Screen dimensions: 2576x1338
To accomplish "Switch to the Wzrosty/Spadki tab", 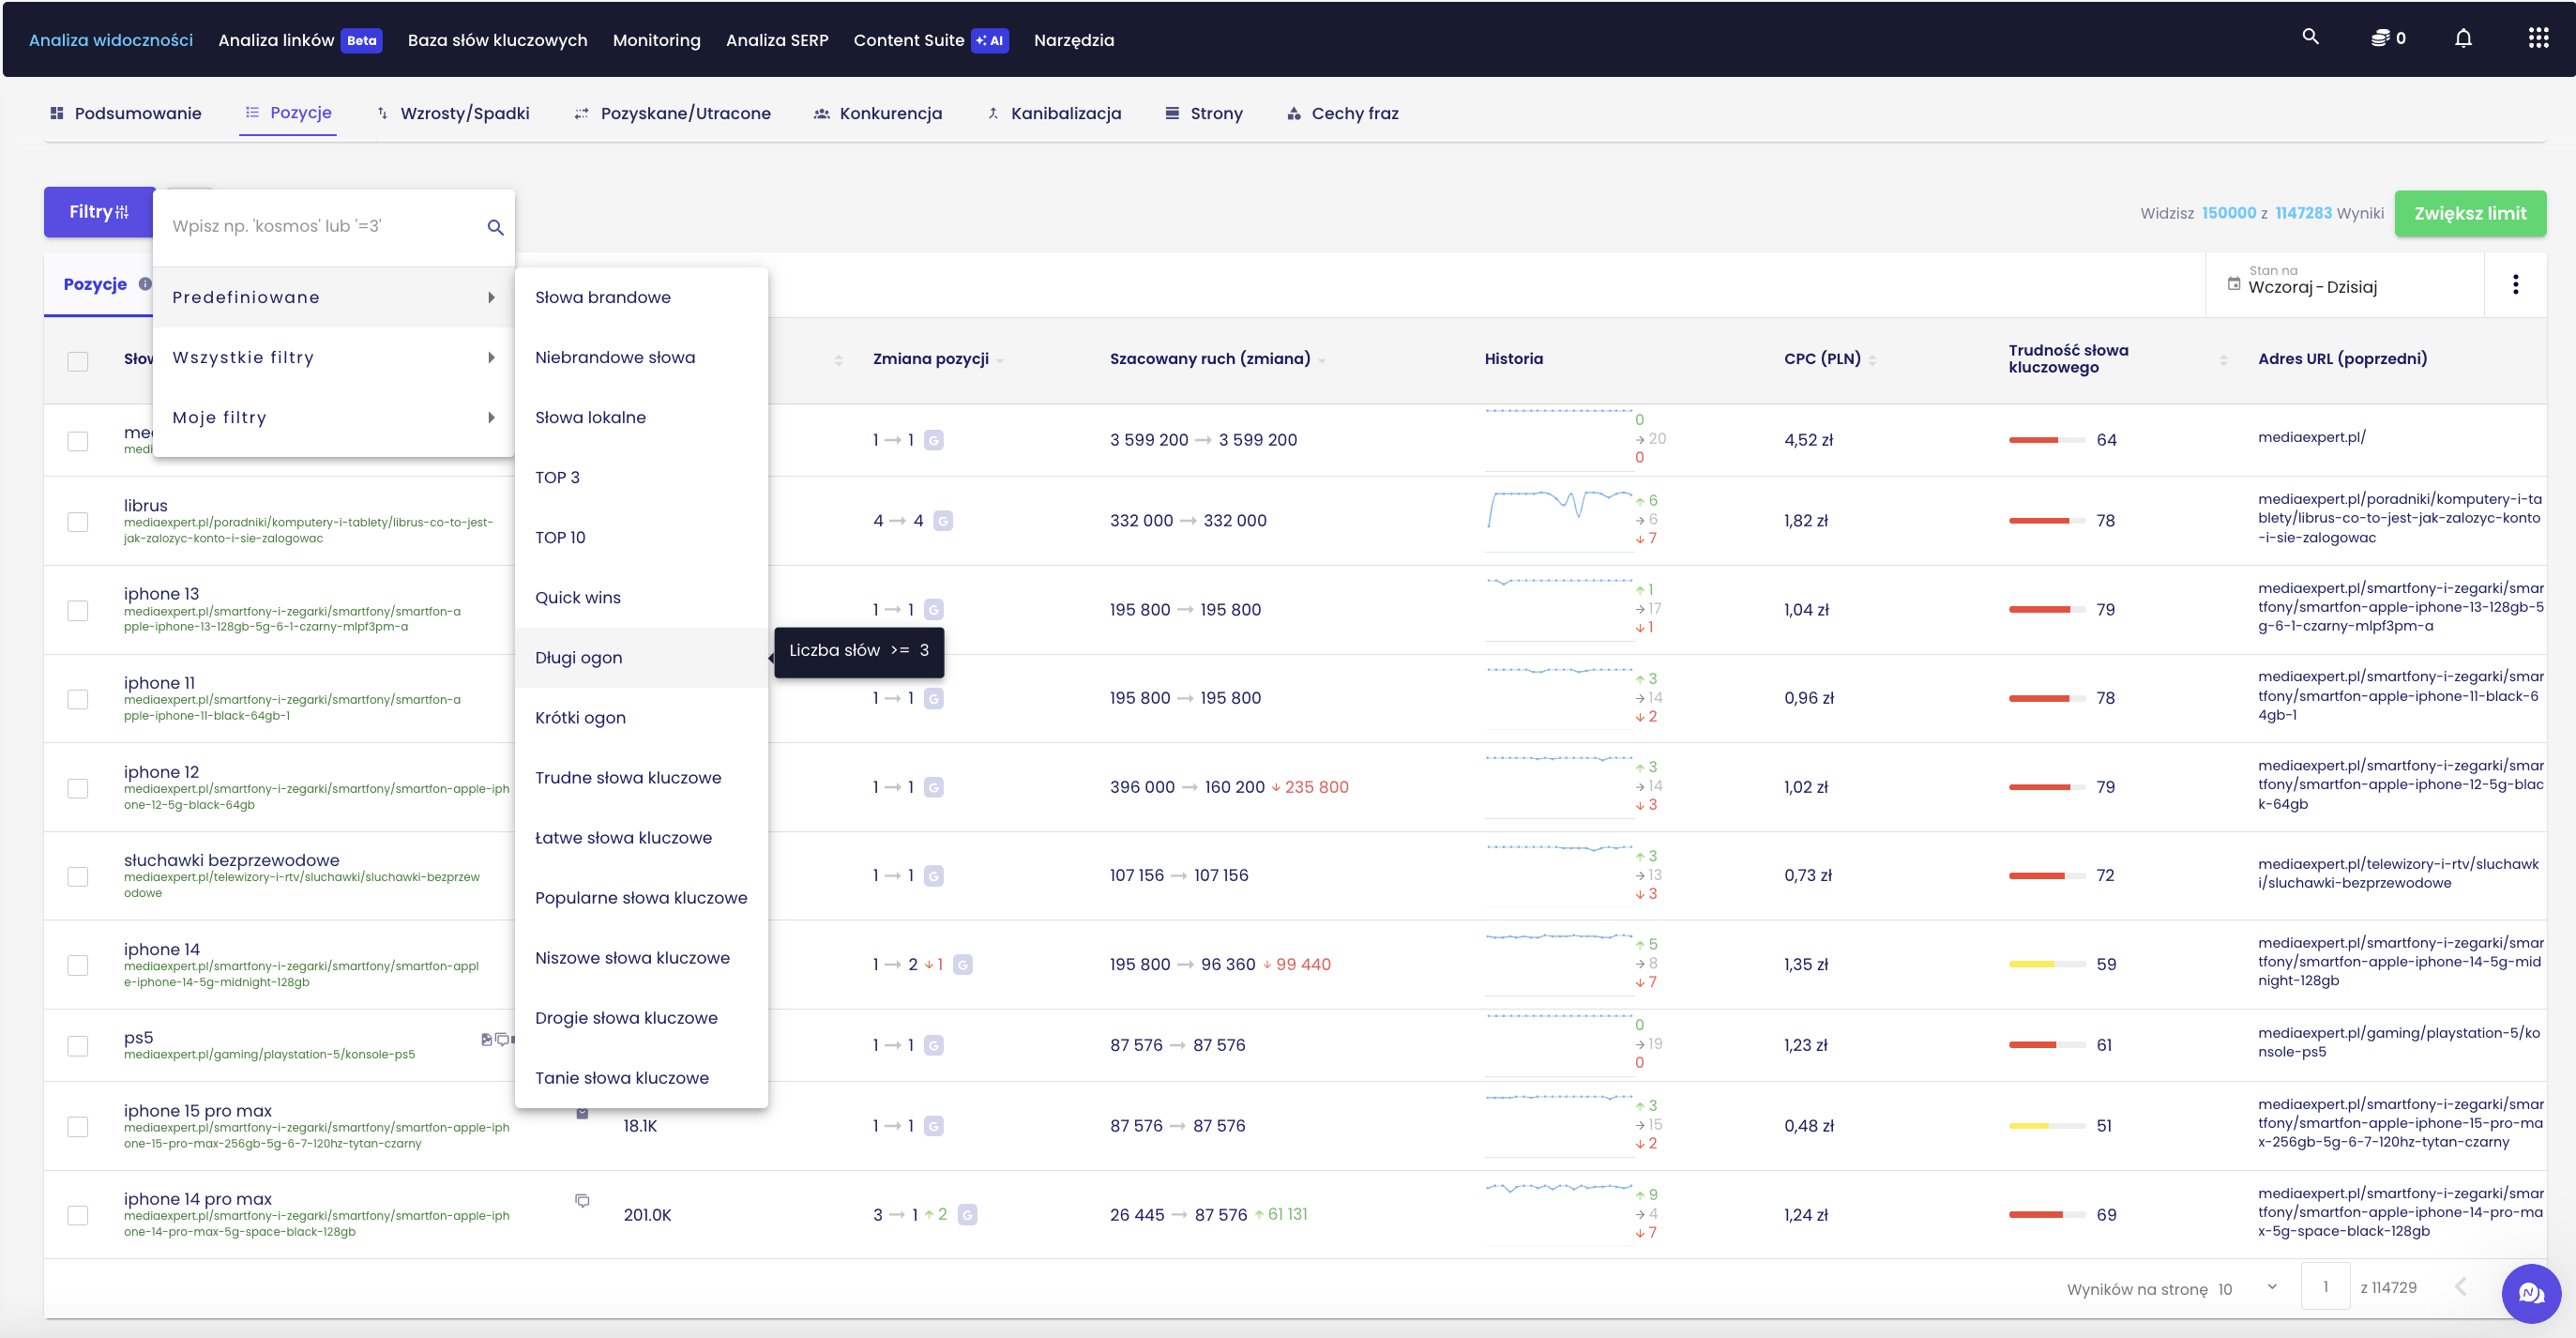I will [453, 113].
